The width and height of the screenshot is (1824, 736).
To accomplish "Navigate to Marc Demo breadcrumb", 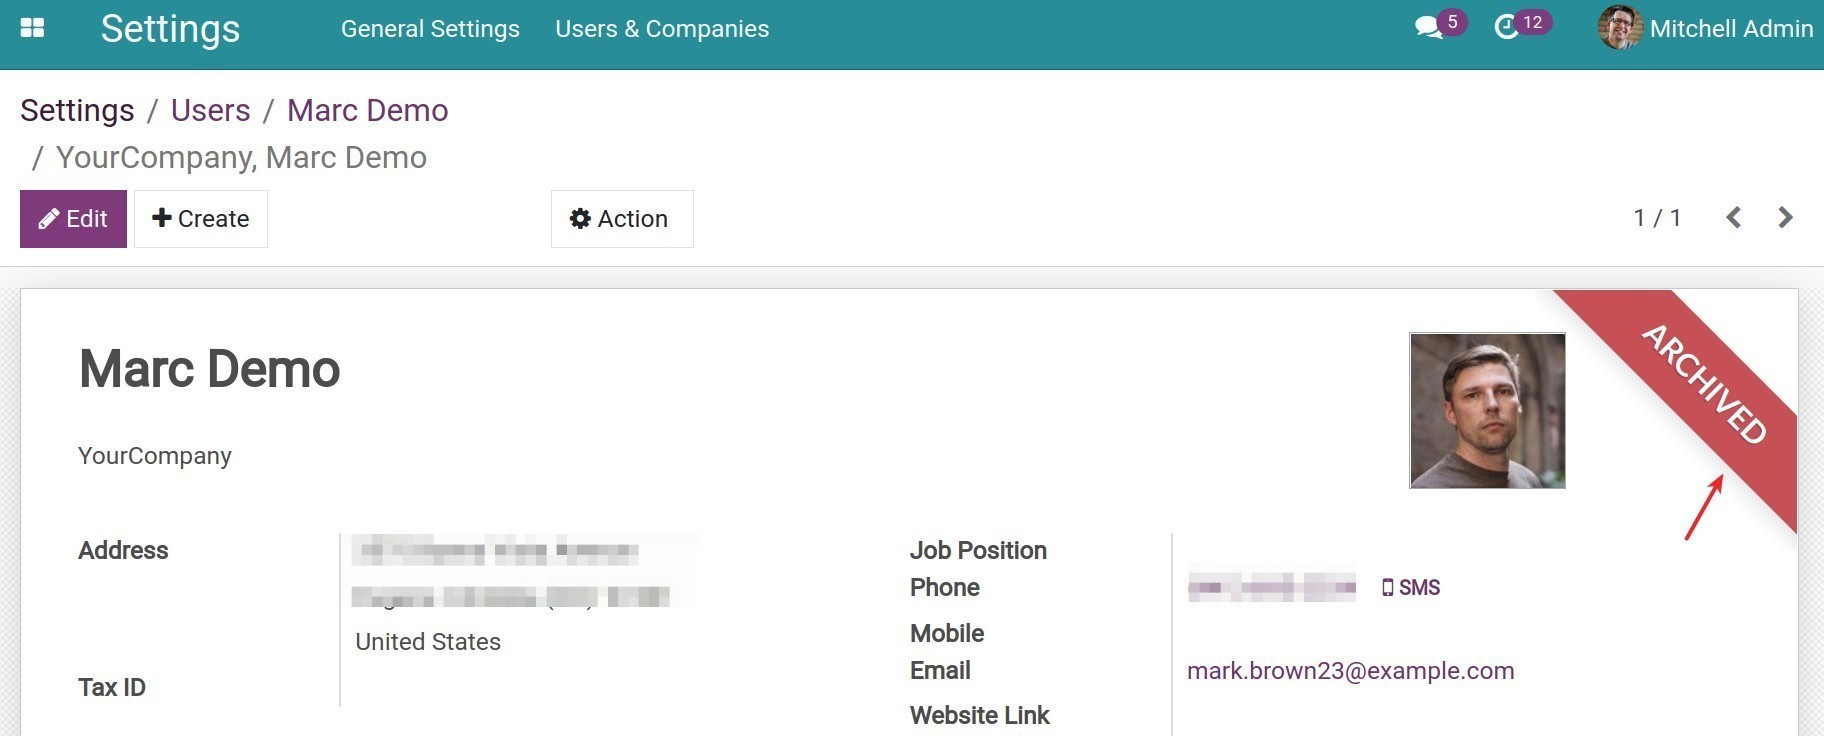I will [x=367, y=110].
